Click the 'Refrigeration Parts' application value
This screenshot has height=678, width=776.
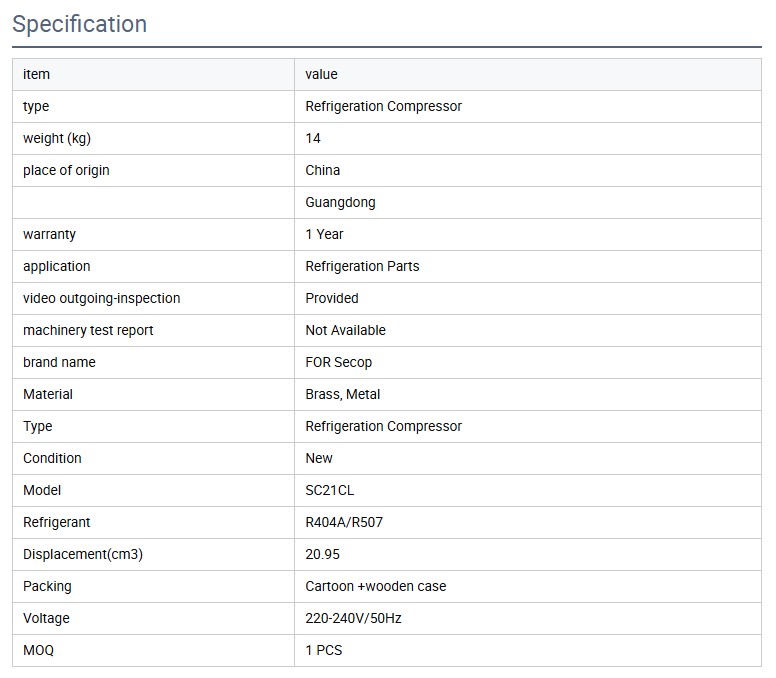[x=362, y=266]
